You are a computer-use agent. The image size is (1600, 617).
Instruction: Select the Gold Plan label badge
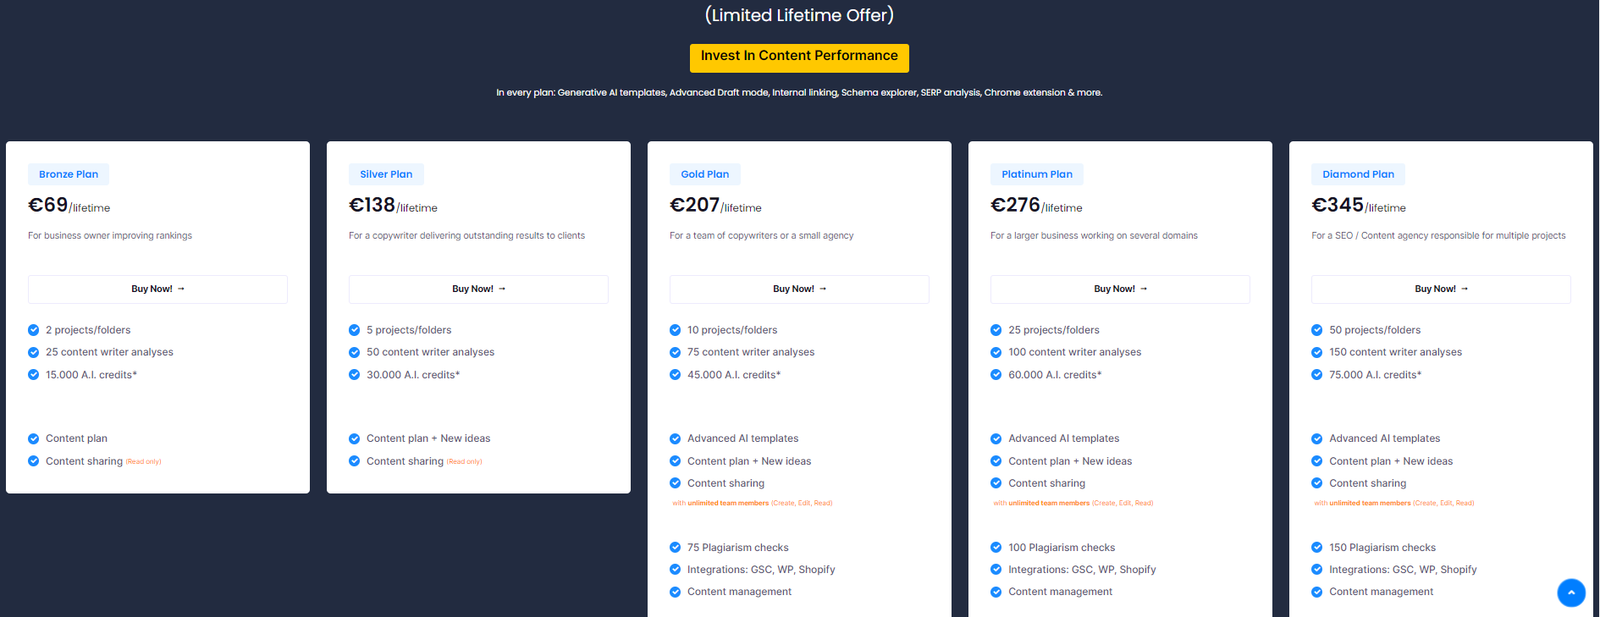click(x=705, y=174)
